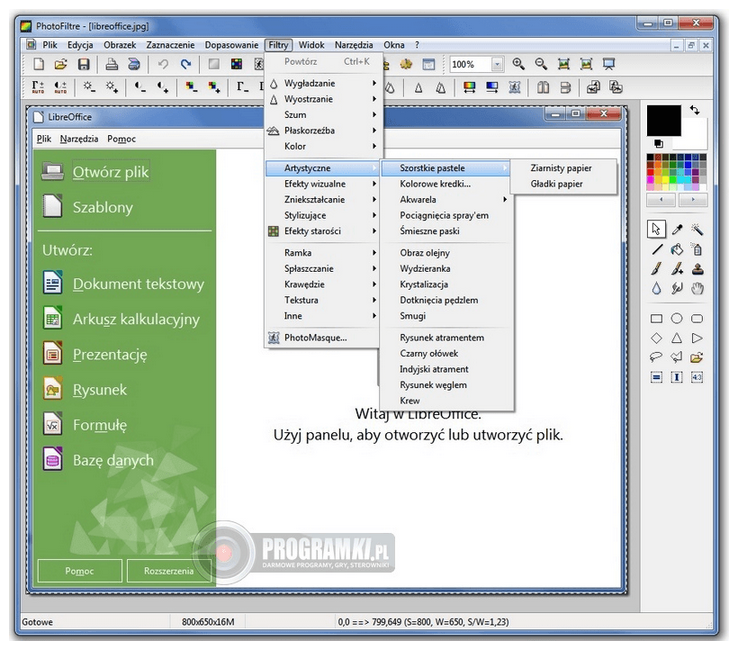Click the swap foreground/background colors arrow
Screen dimensions: 734x646
695,110
